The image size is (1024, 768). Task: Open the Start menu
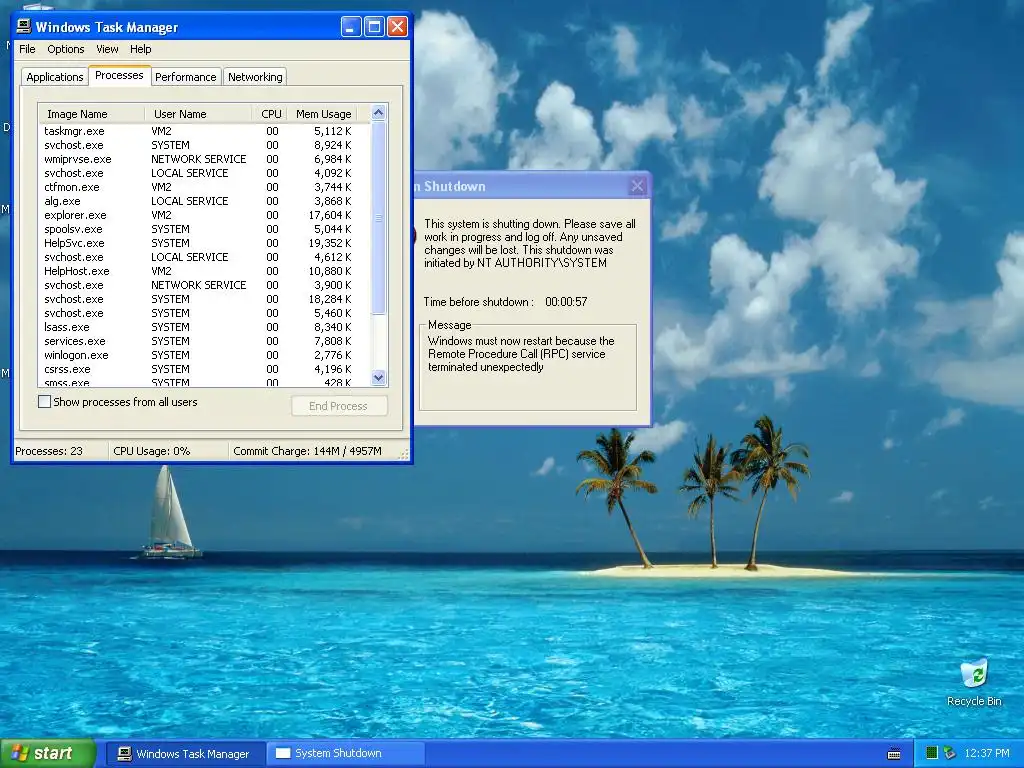coord(48,754)
